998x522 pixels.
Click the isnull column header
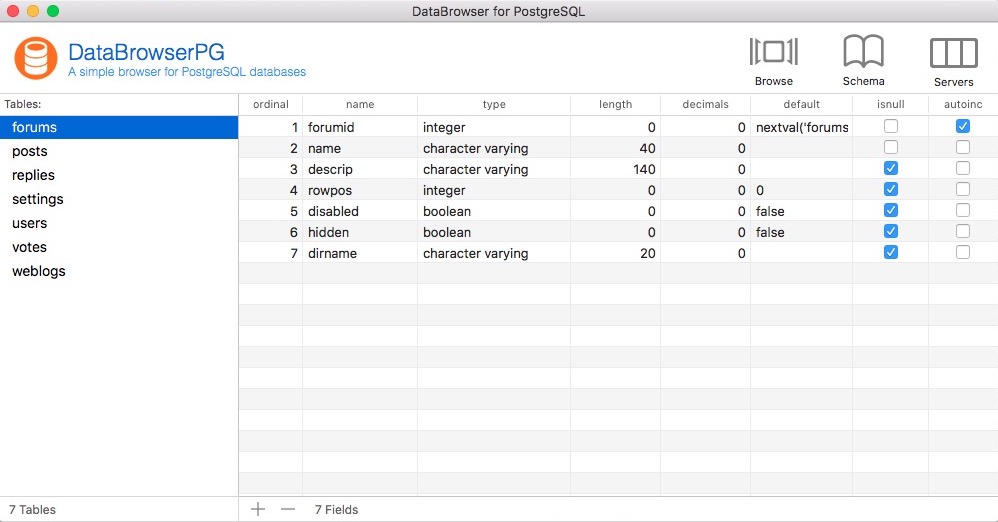pyautogui.click(x=890, y=104)
